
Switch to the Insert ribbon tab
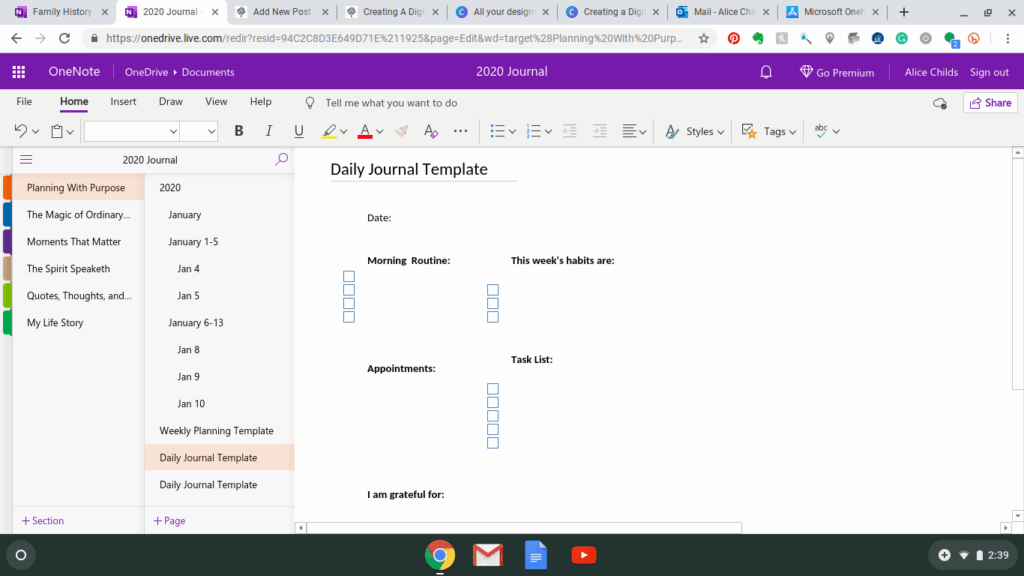click(123, 102)
